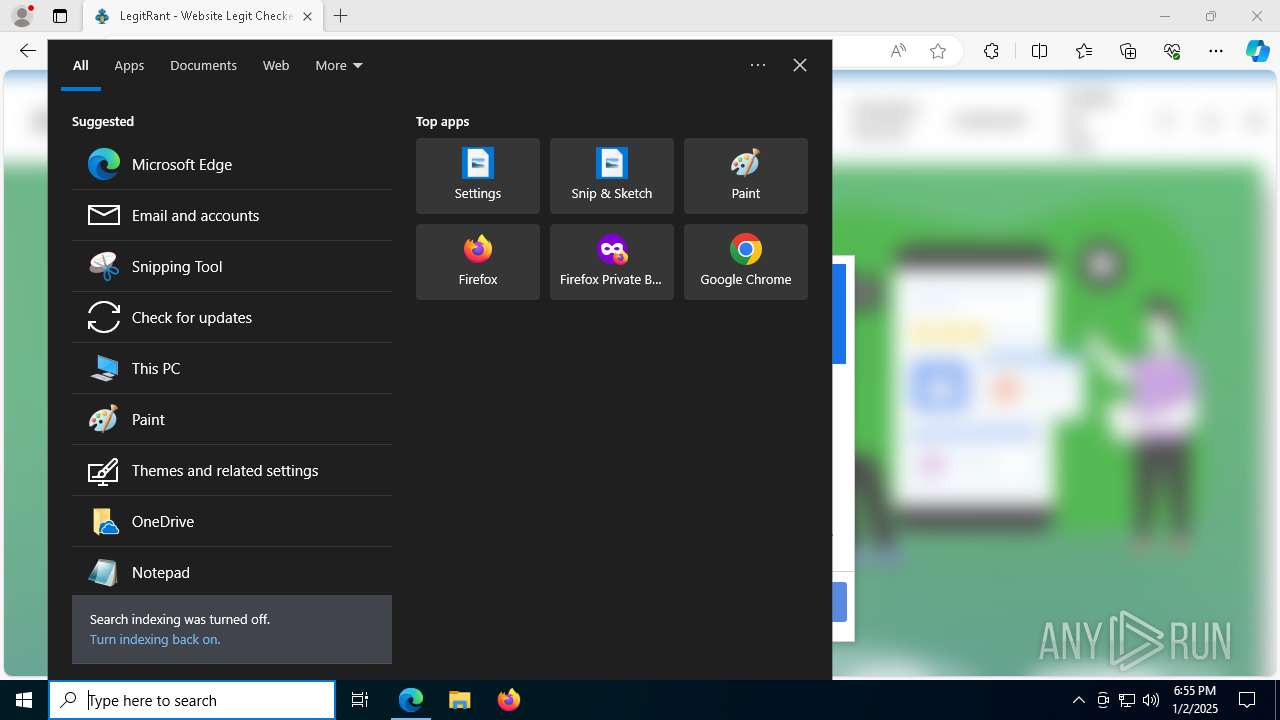Image resolution: width=1280 pixels, height=720 pixels.
Task: Open Themes and related settings
Action: click(x=232, y=470)
